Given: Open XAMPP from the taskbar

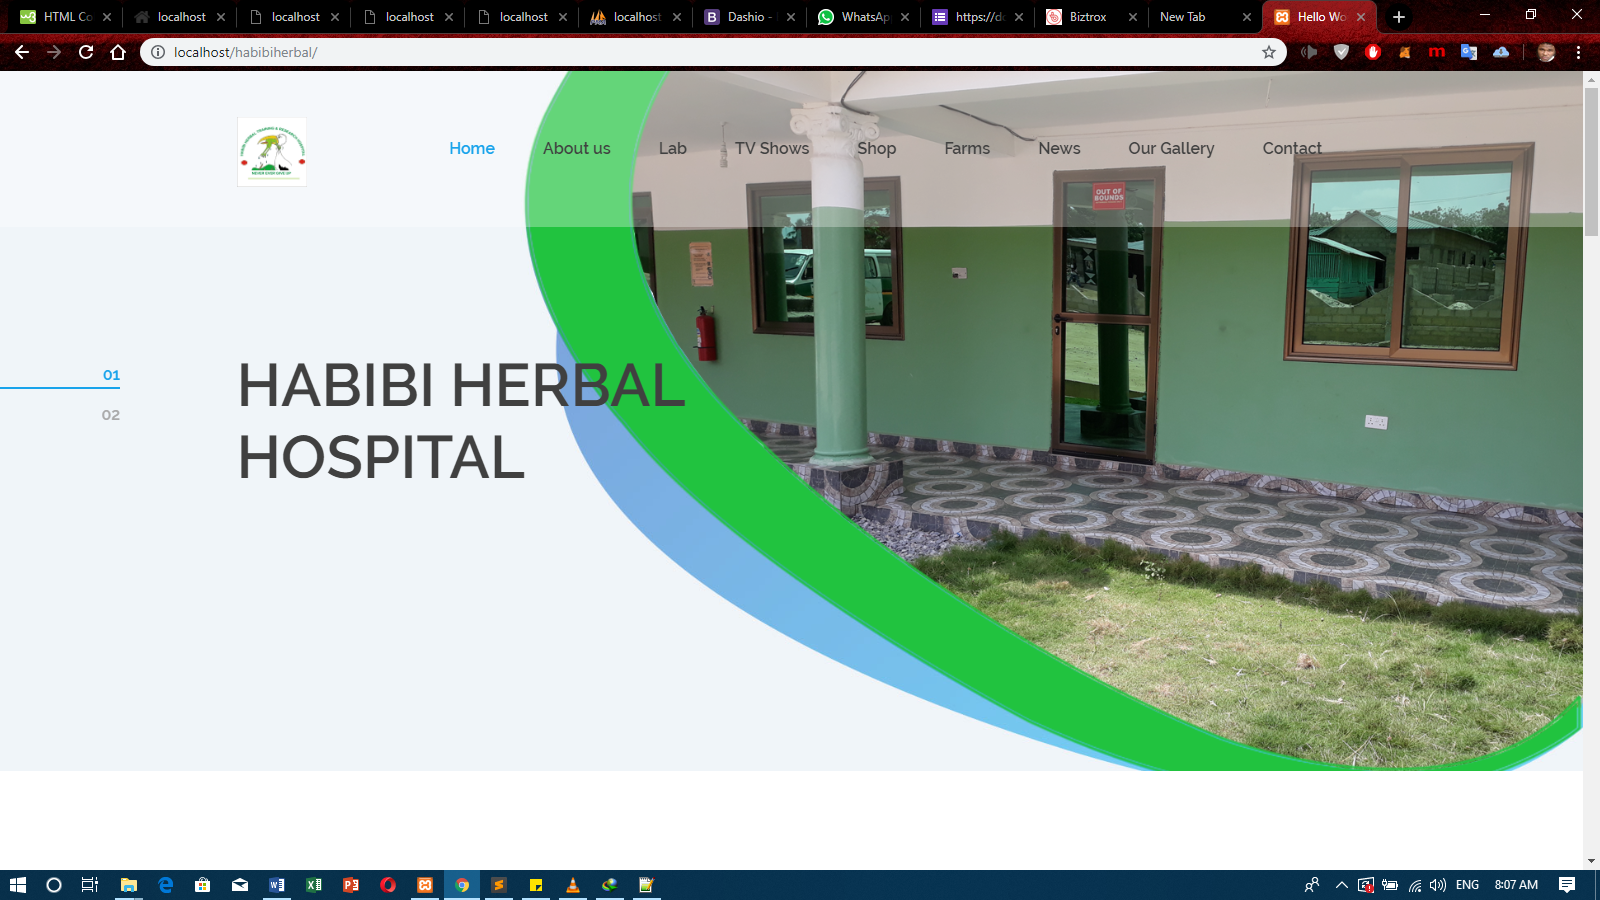Looking at the screenshot, I should pyautogui.click(x=425, y=885).
